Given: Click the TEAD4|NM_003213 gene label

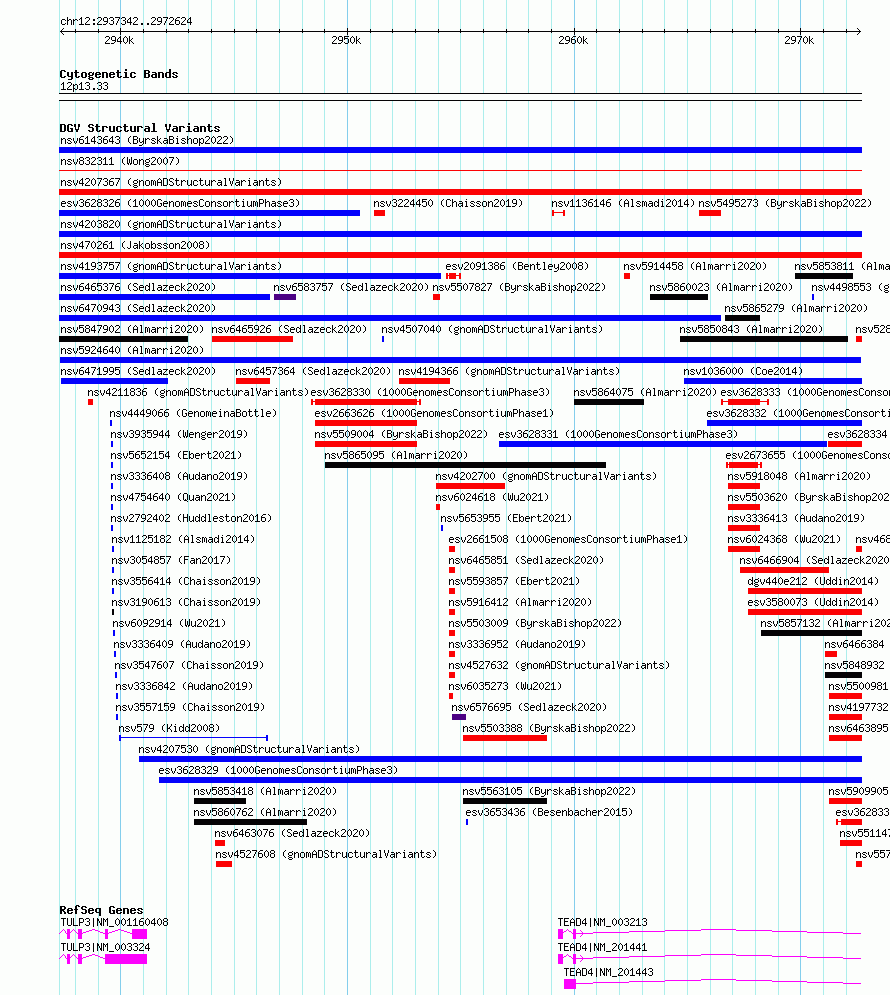Looking at the screenshot, I should coord(603,921).
